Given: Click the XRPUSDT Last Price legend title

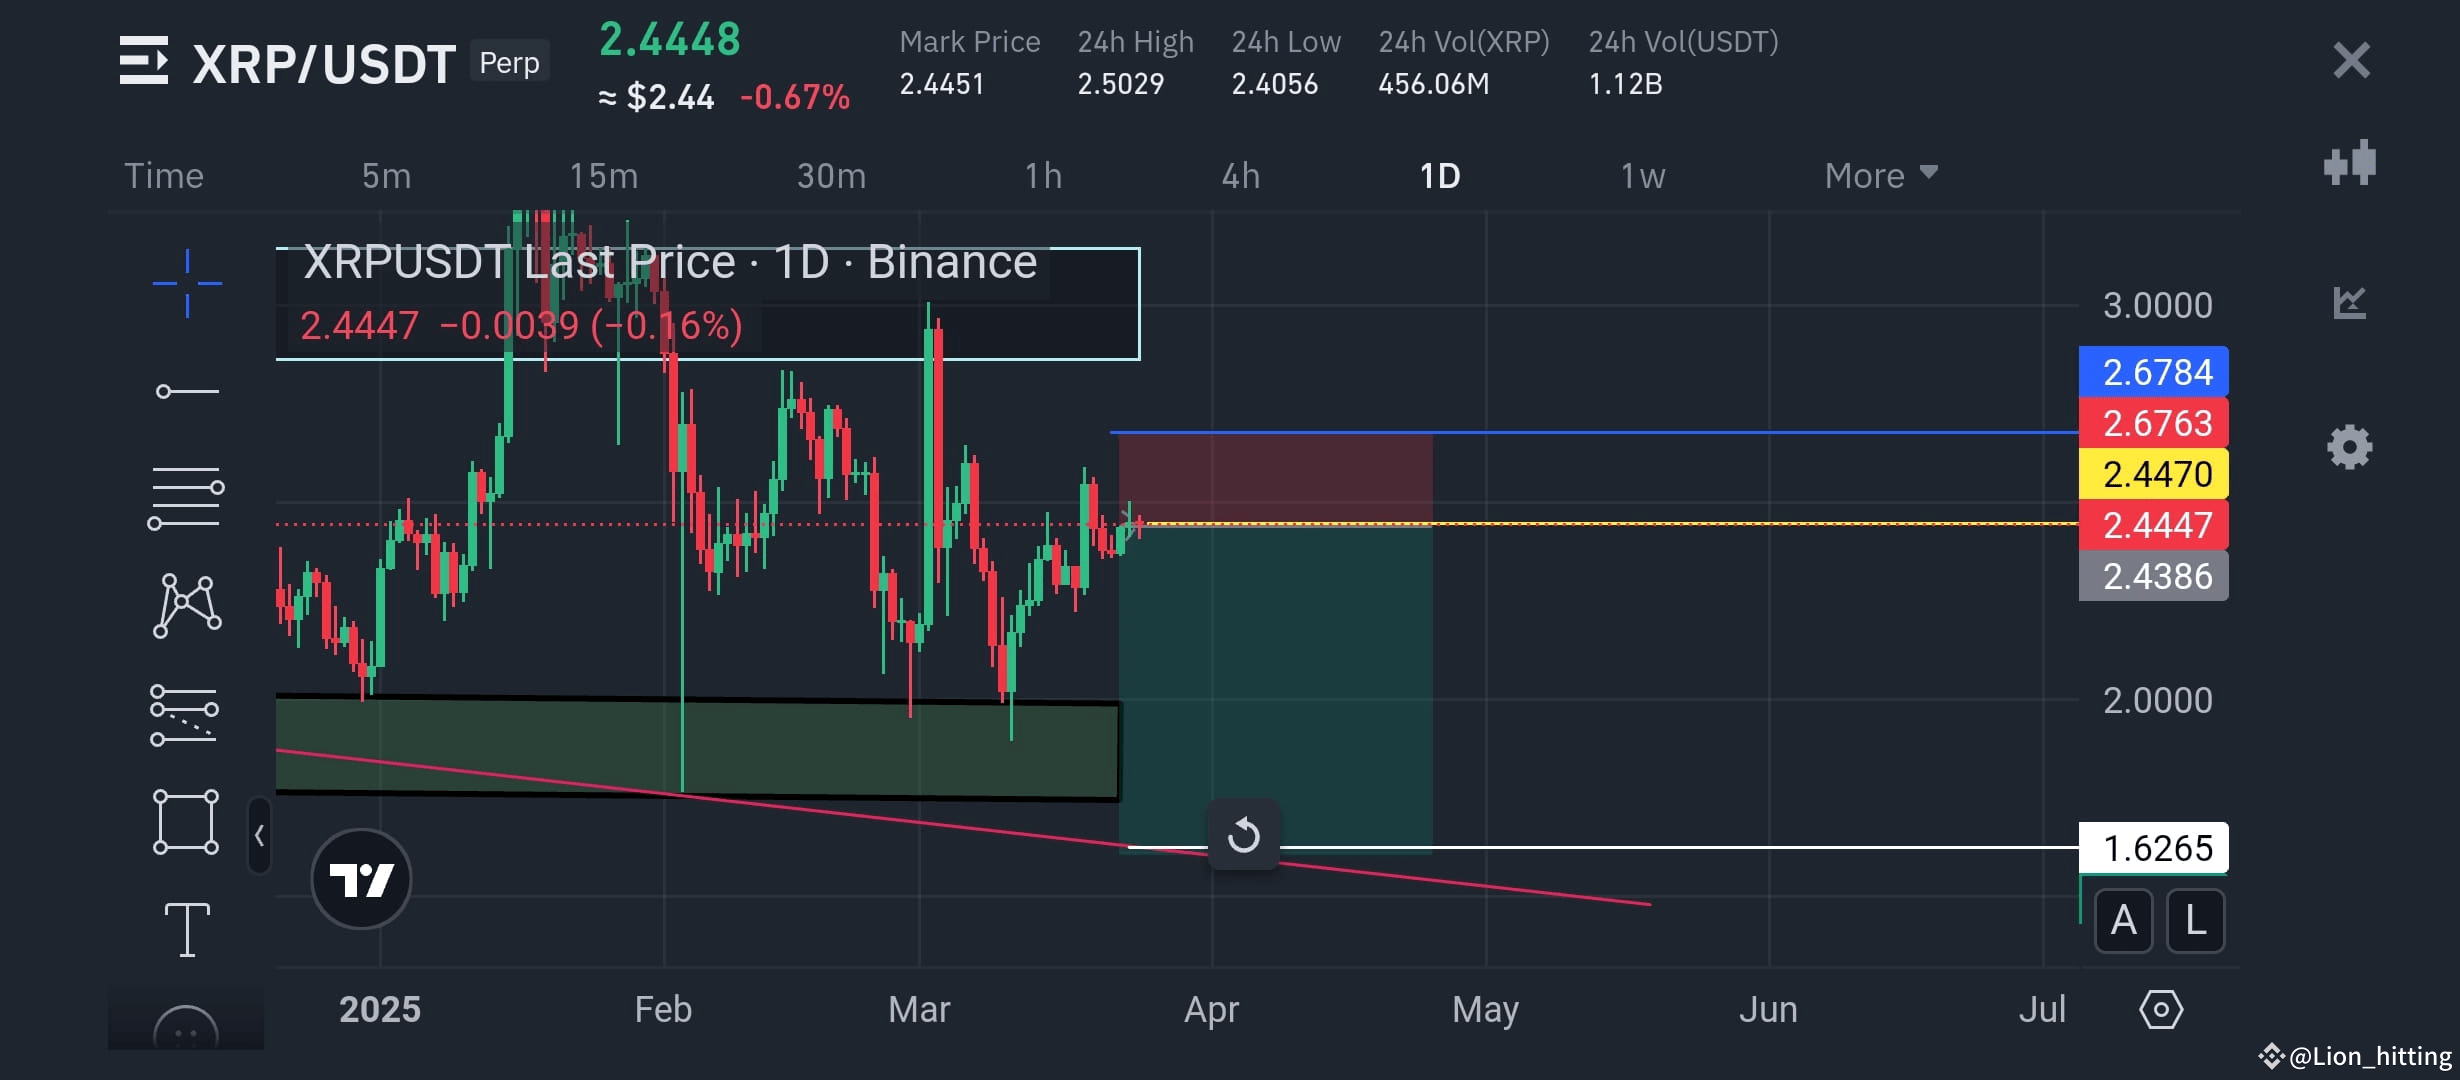Looking at the screenshot, I should [670, 262].
